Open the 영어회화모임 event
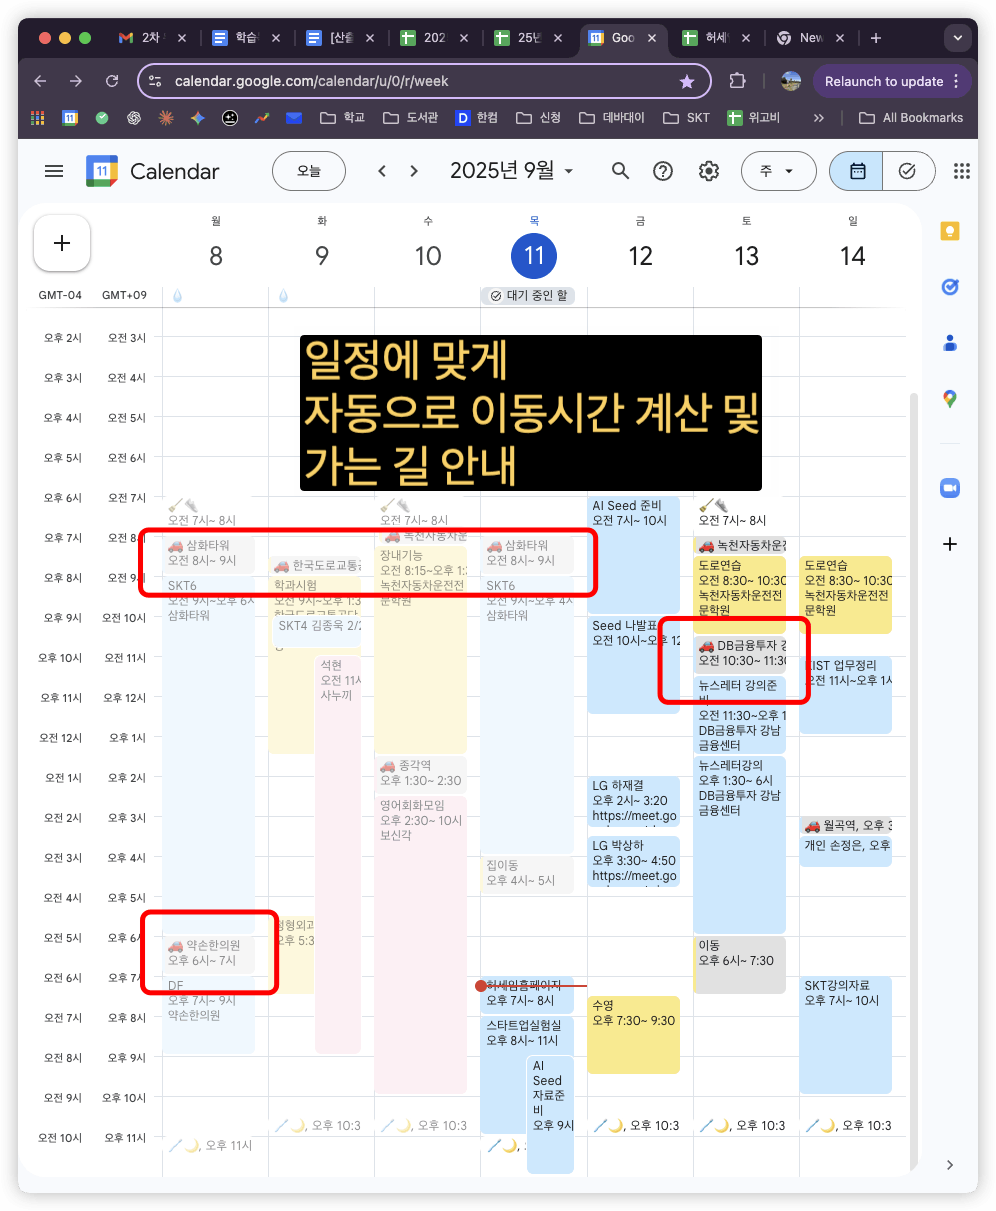This screenshot has width=996, height=1211. tap(420, 944)
